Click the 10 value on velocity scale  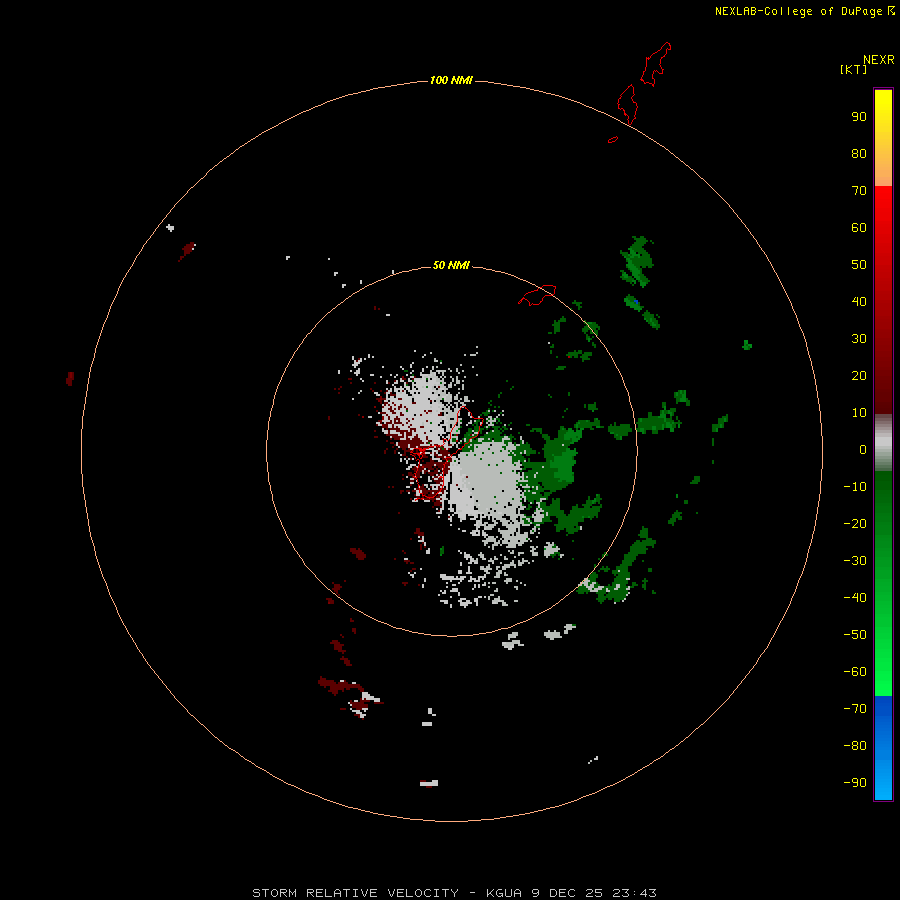859,413
